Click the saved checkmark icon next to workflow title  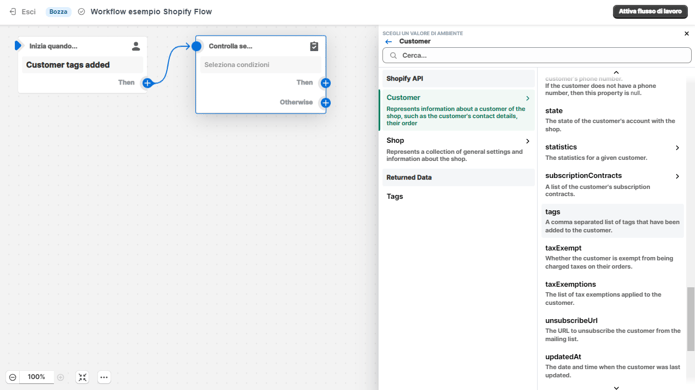(82, 12)
